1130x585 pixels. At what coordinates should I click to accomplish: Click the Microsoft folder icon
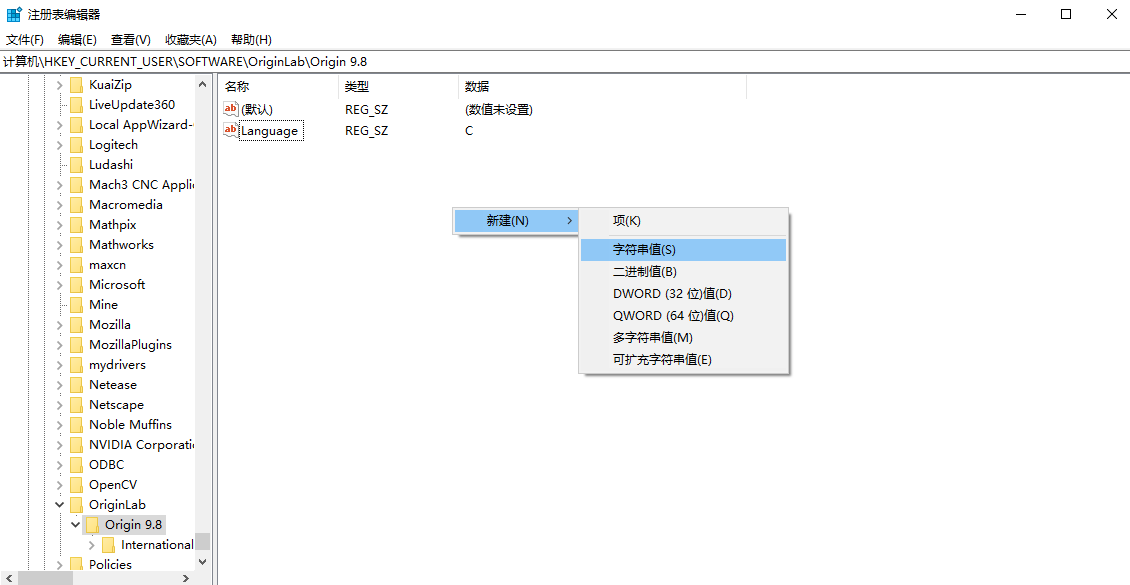click(x=77, y=284)
